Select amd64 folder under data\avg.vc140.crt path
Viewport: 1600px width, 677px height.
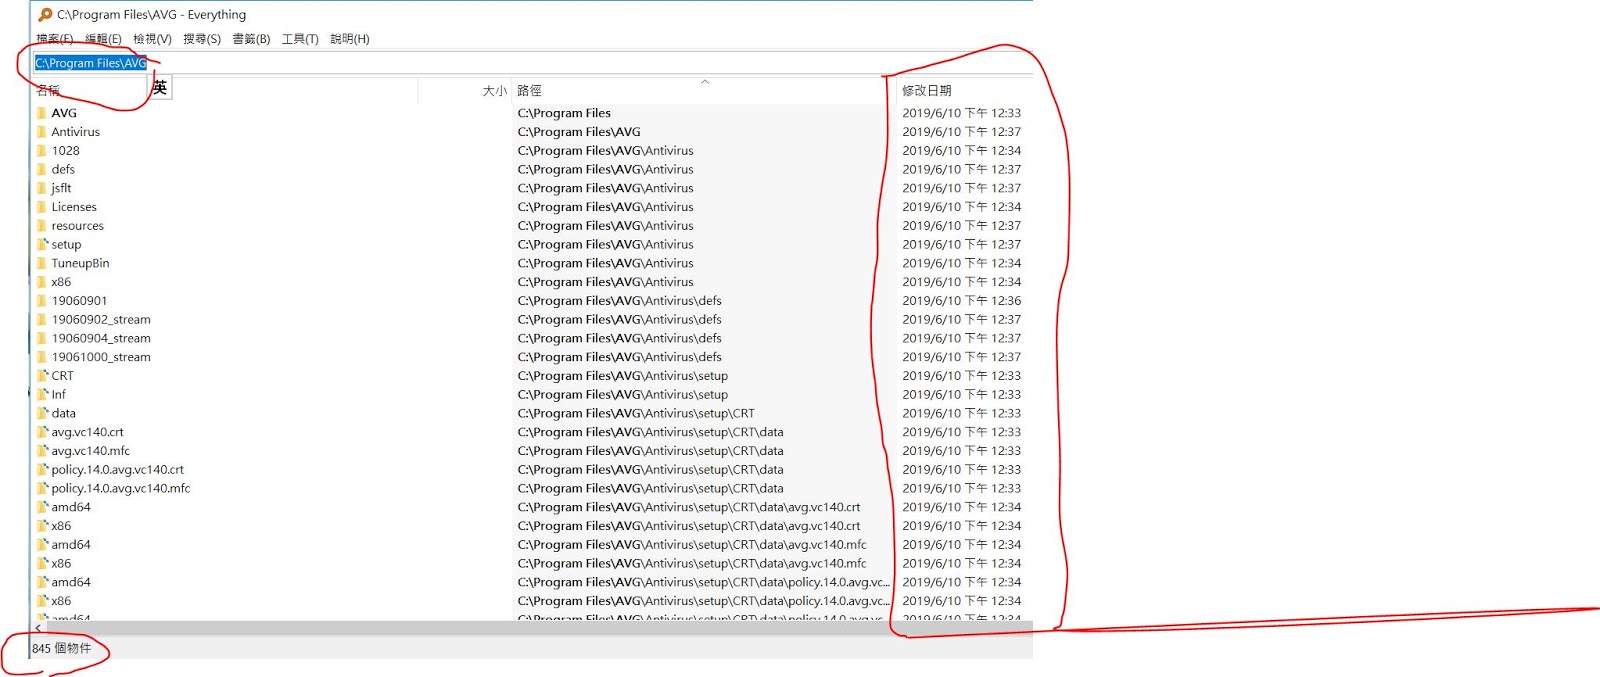70,507
